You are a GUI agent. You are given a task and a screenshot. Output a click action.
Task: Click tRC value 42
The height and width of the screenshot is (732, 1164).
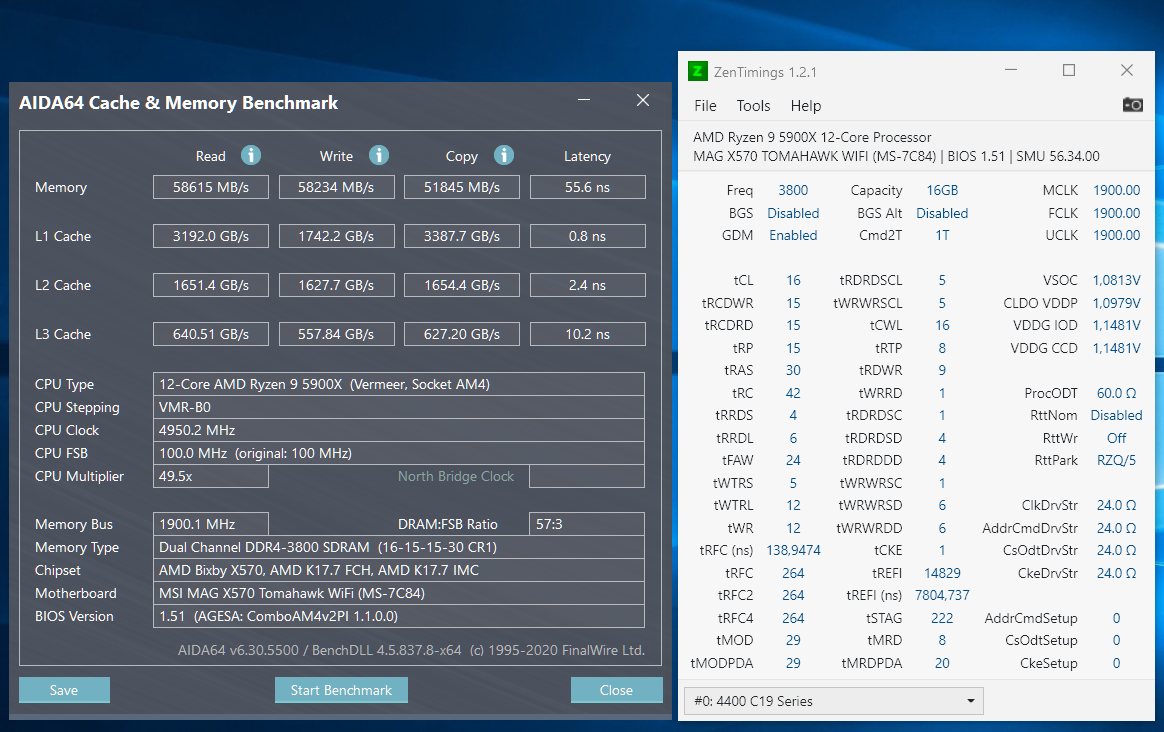tap(793, 393)
